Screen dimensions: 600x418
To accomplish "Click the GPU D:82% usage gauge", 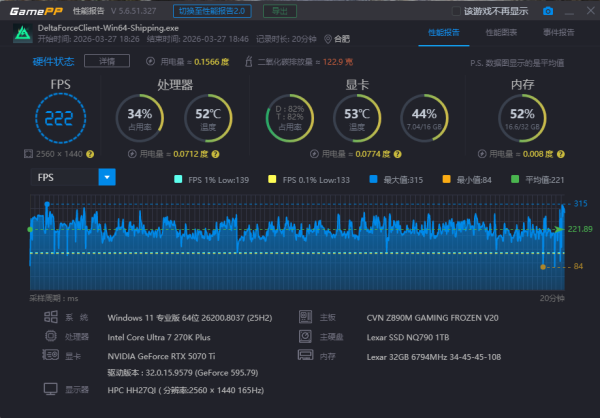I will pyautogui.click(x=290, y=118).
